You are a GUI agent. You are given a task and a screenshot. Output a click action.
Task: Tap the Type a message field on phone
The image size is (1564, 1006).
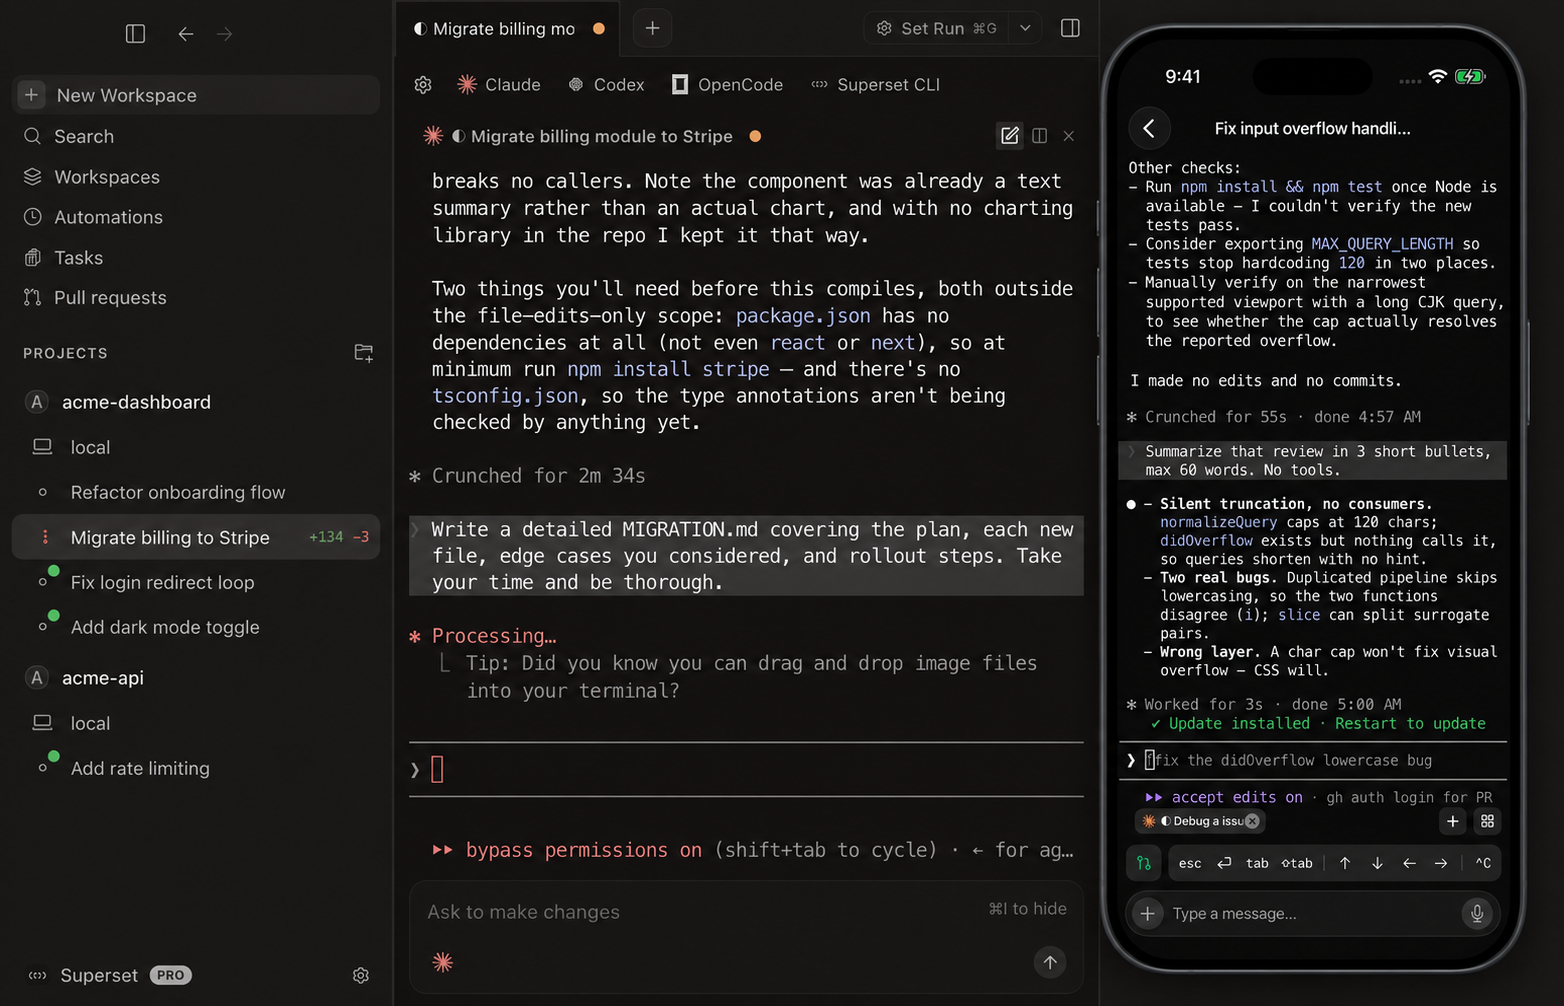tap(1312, 914)
